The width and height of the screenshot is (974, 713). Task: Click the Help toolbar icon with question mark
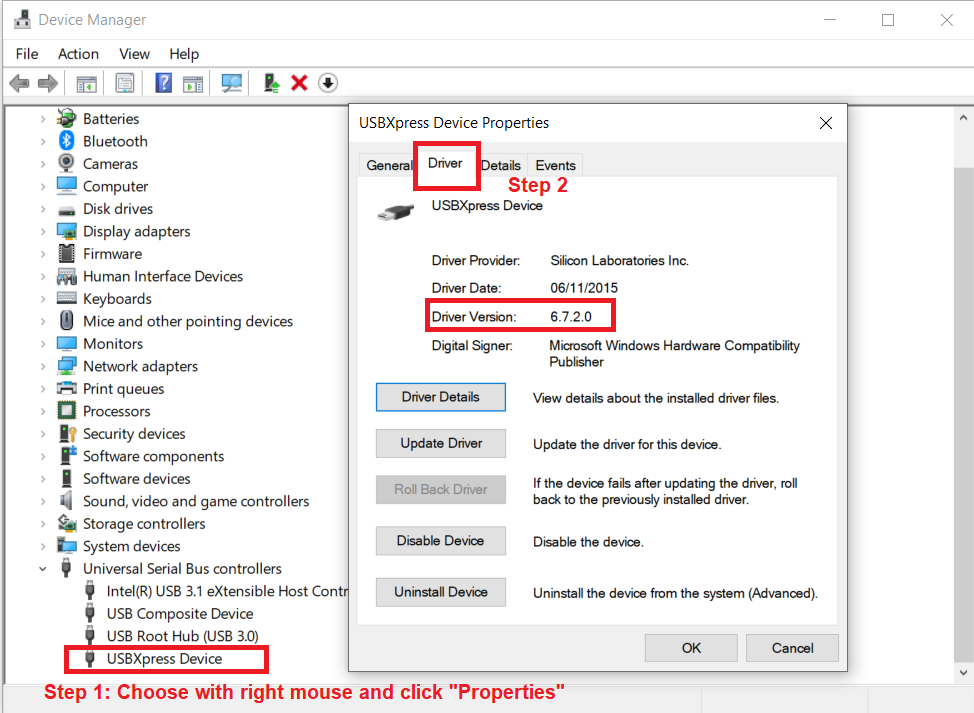[x=164, y=83]
